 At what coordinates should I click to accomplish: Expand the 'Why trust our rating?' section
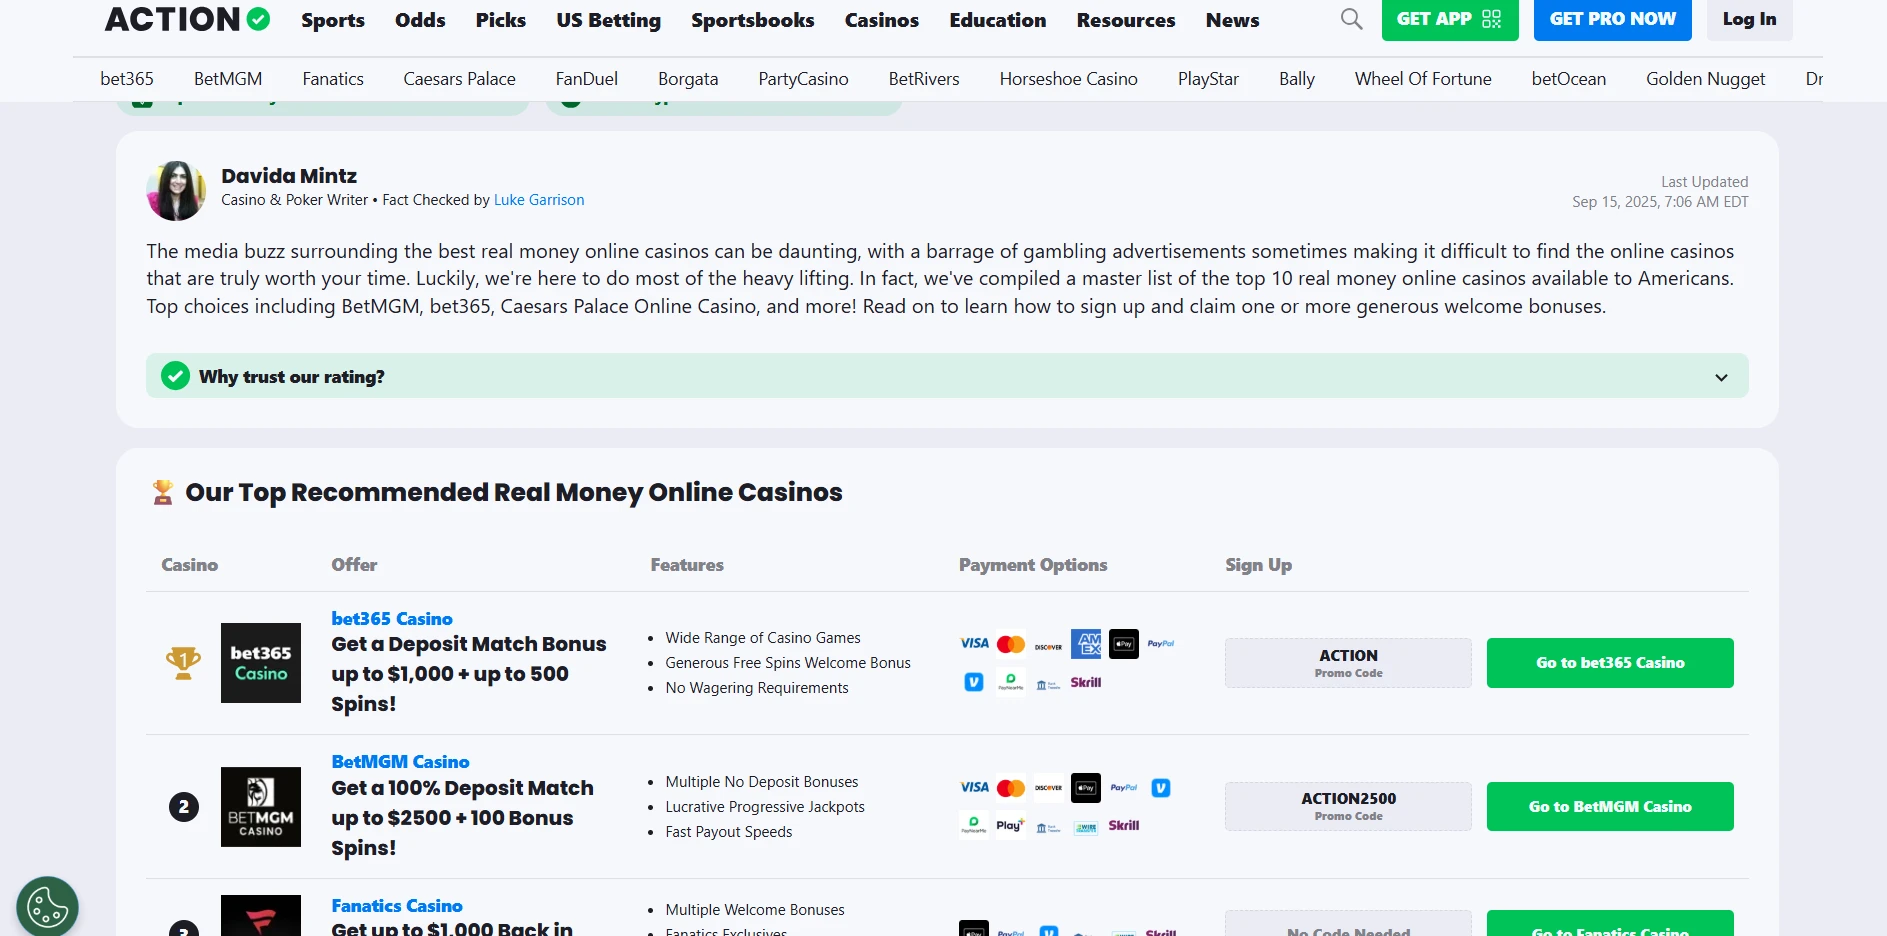947,376
